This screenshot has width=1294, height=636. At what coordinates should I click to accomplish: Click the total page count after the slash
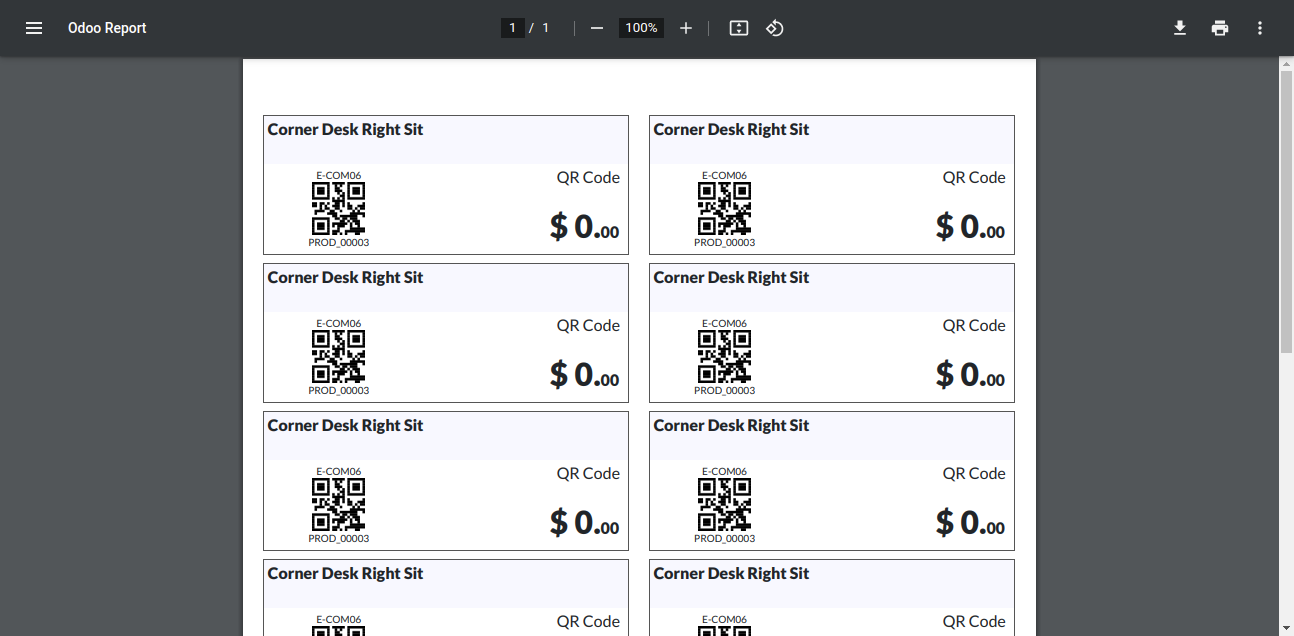point(546,28)
